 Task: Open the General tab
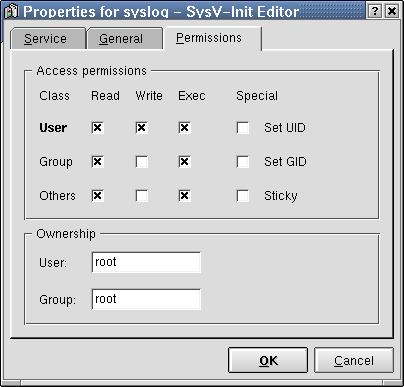tap(124, 39)
